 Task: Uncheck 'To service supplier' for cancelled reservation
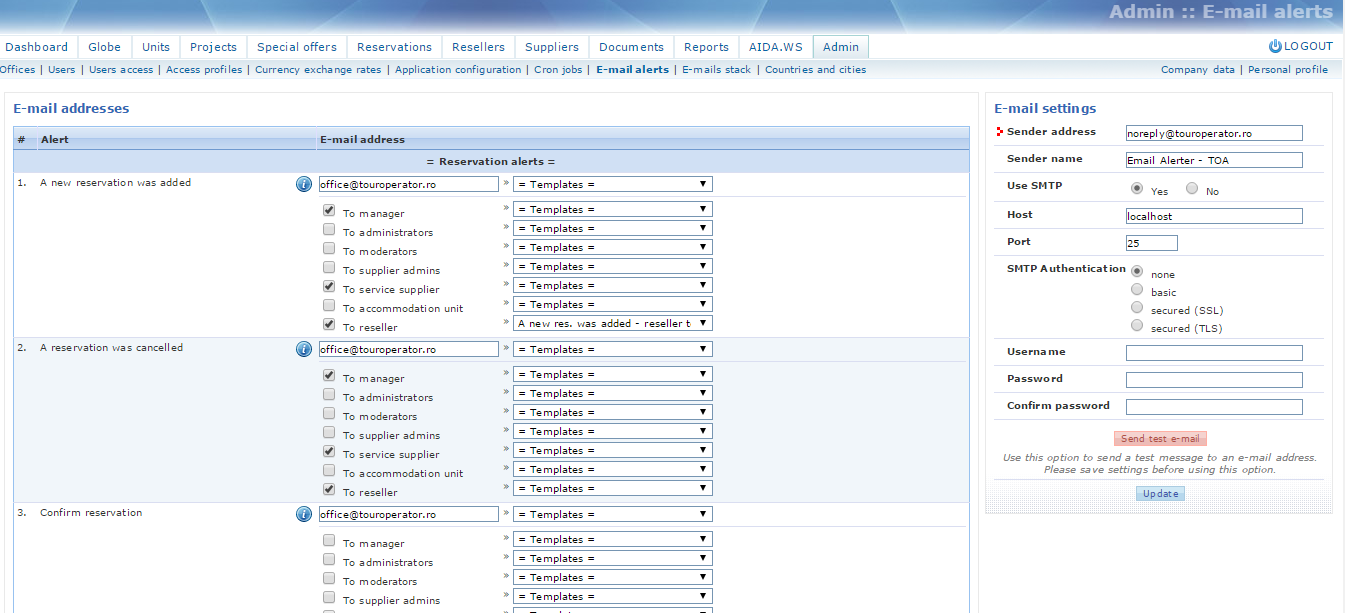tap(329, 452)
